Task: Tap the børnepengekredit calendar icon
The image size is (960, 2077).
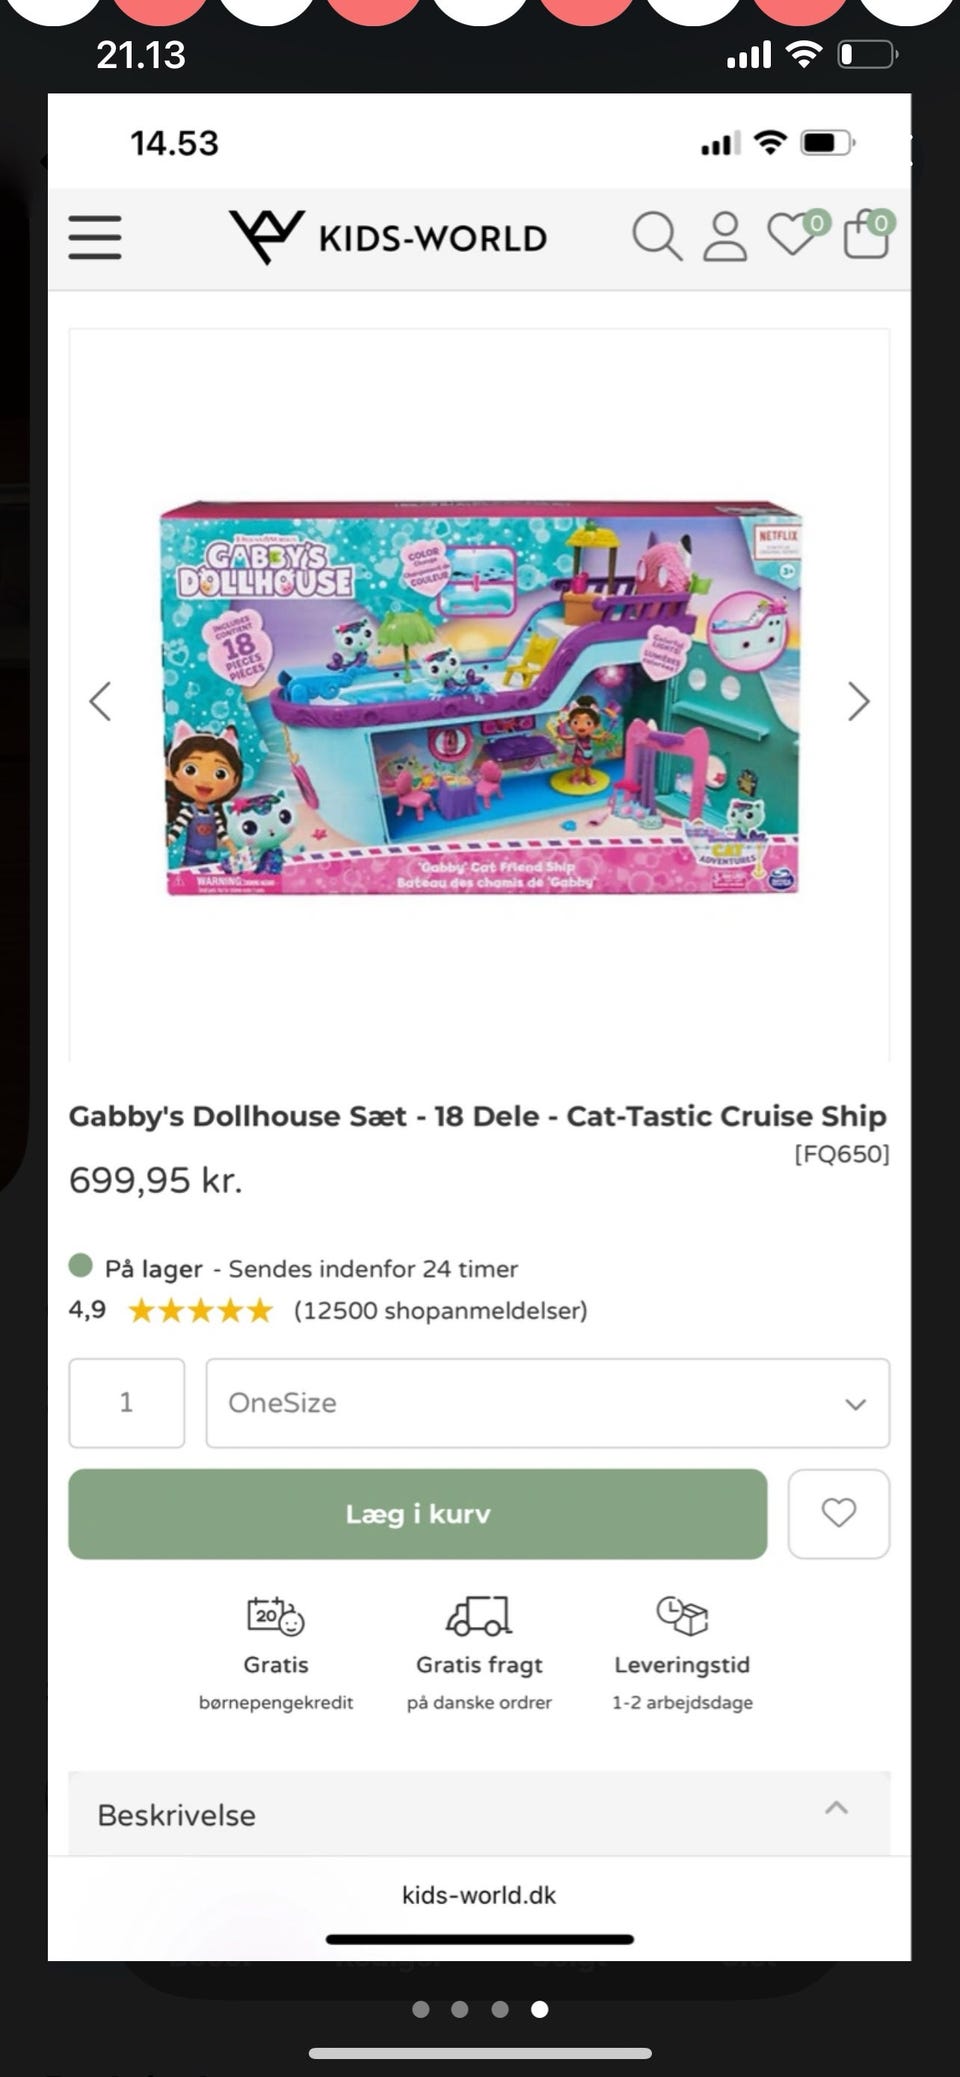Action: pyautogui.click(x=276, y=1616)
